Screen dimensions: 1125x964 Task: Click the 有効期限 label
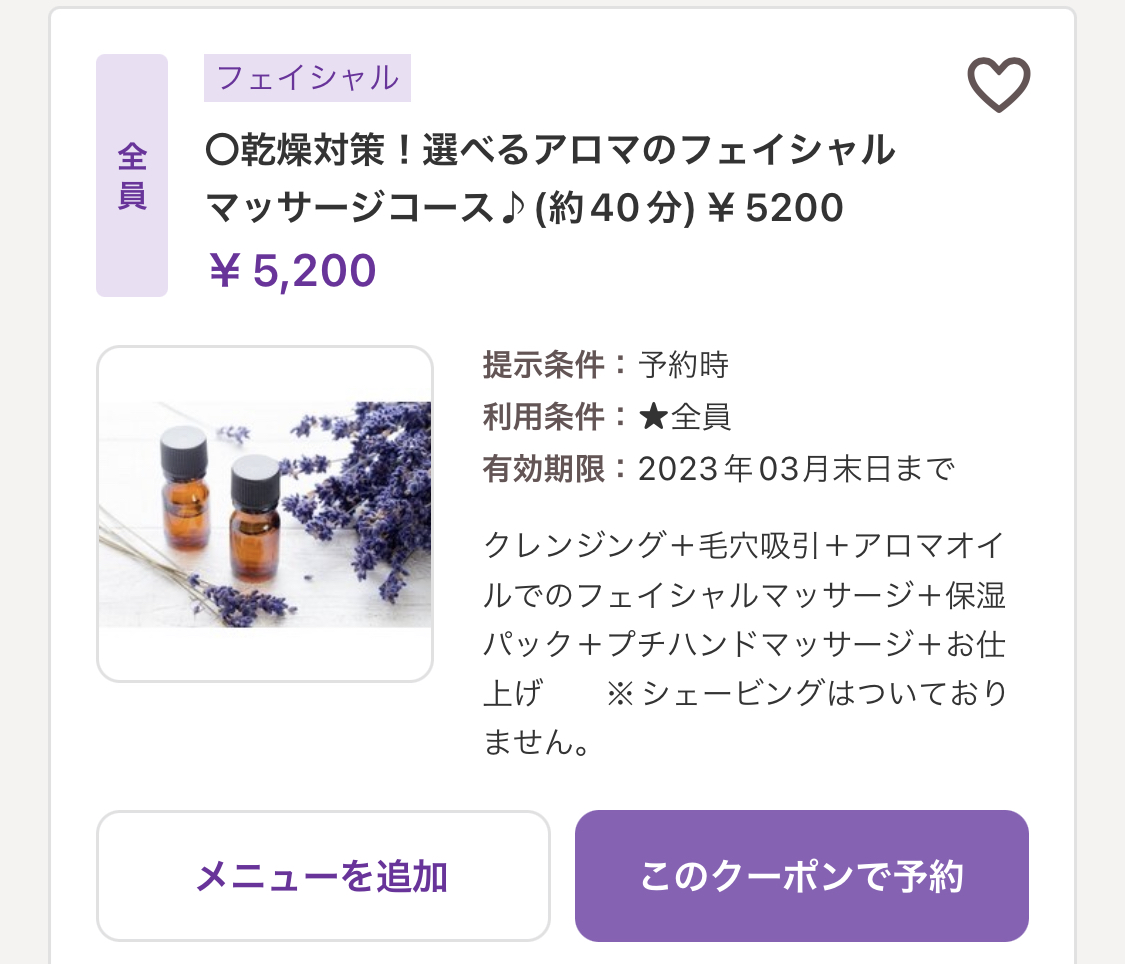tap(544, 469)
